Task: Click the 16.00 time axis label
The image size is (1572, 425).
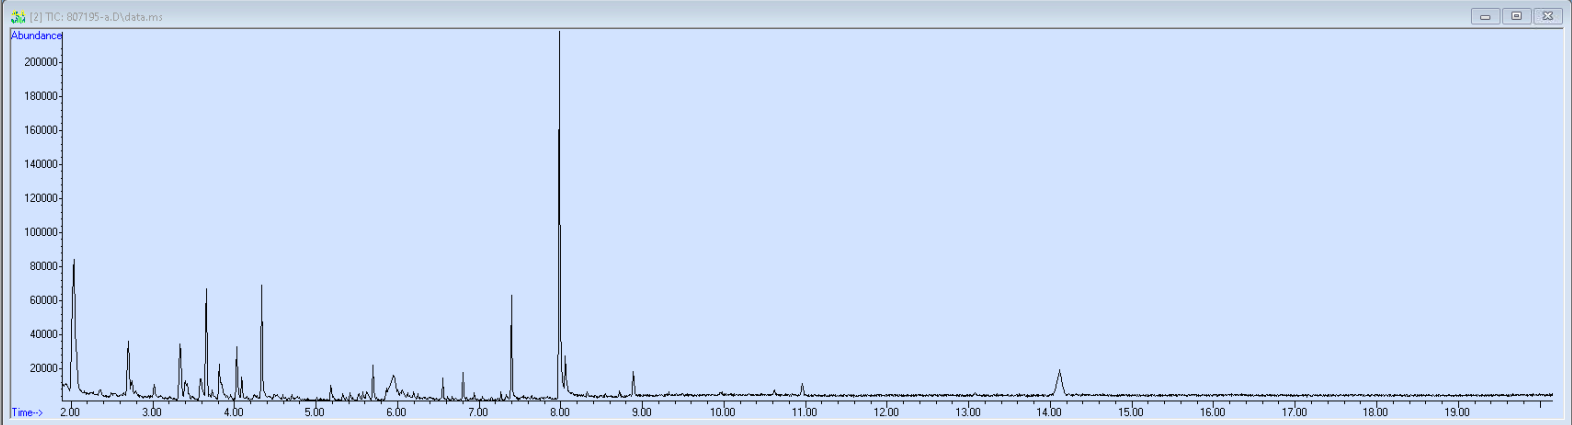Action: tap(1212, 412)
